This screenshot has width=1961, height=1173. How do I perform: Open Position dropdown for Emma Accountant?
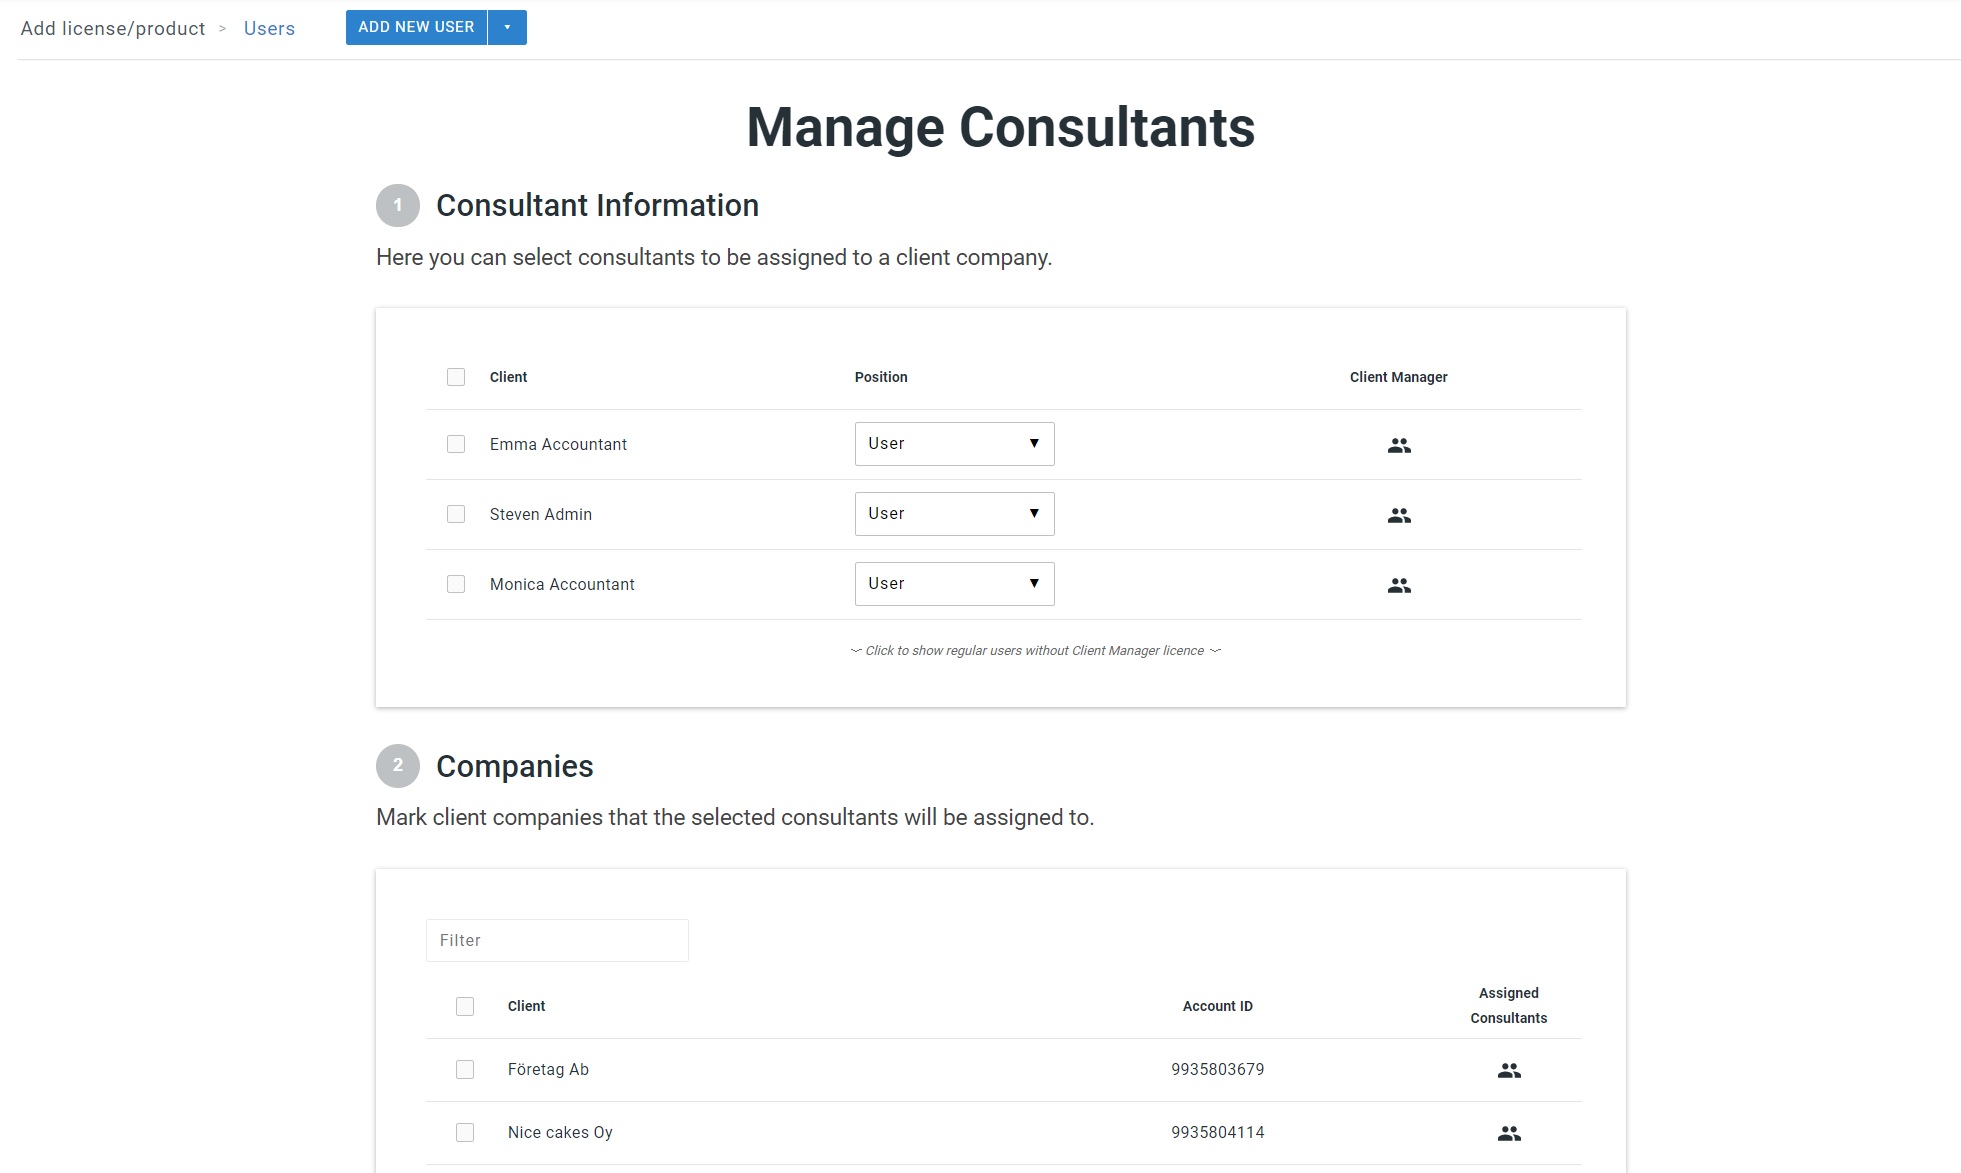pos(954,444)
